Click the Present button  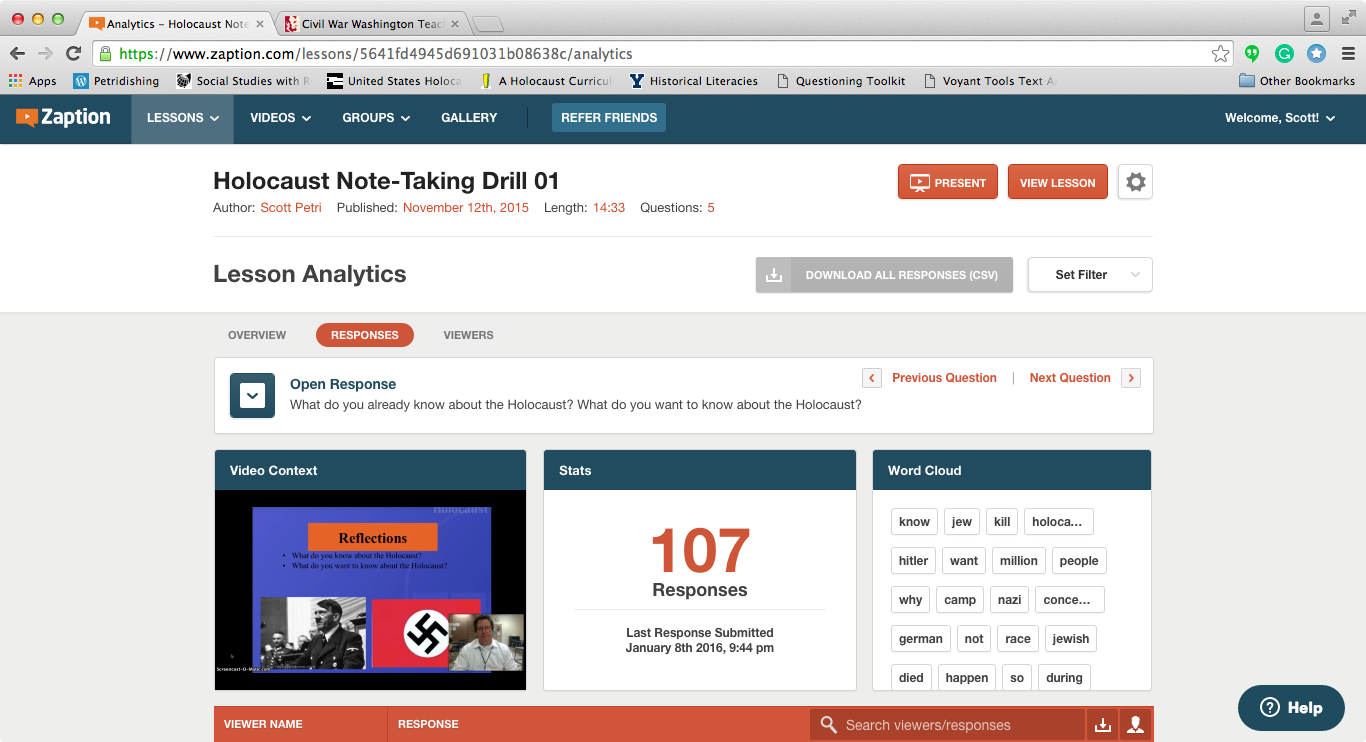click(947, 182)
